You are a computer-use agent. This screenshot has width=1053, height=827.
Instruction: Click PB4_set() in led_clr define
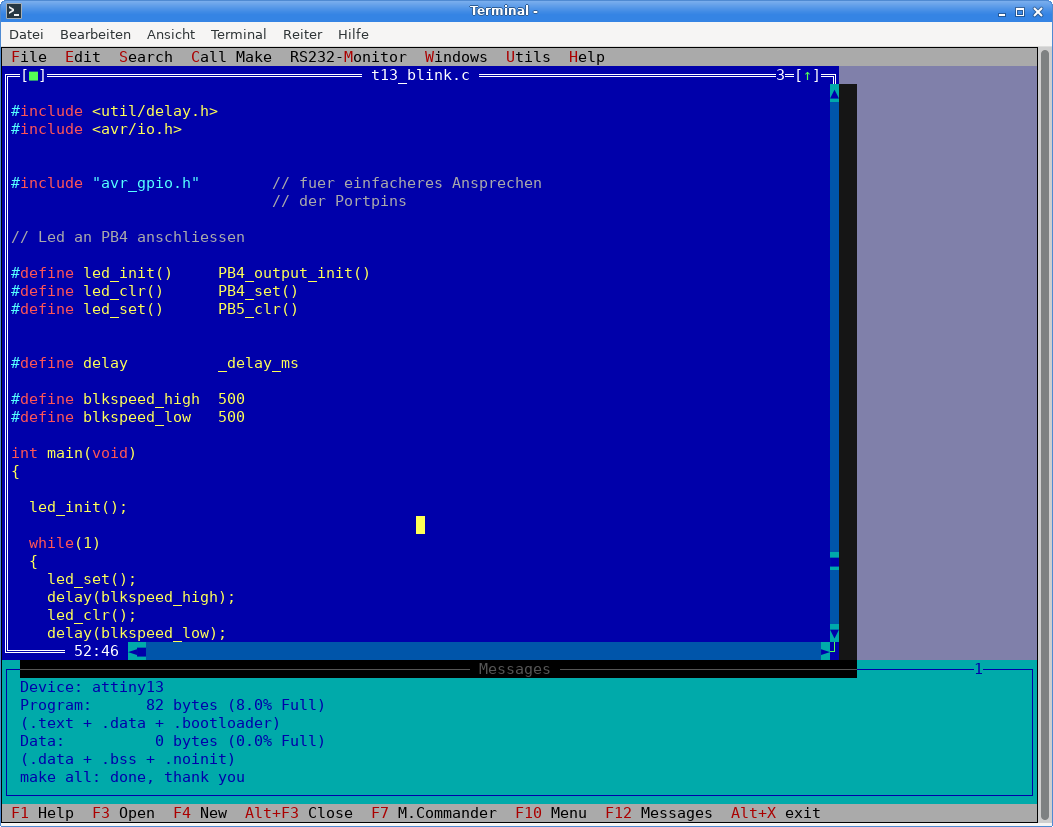point(258,292)
